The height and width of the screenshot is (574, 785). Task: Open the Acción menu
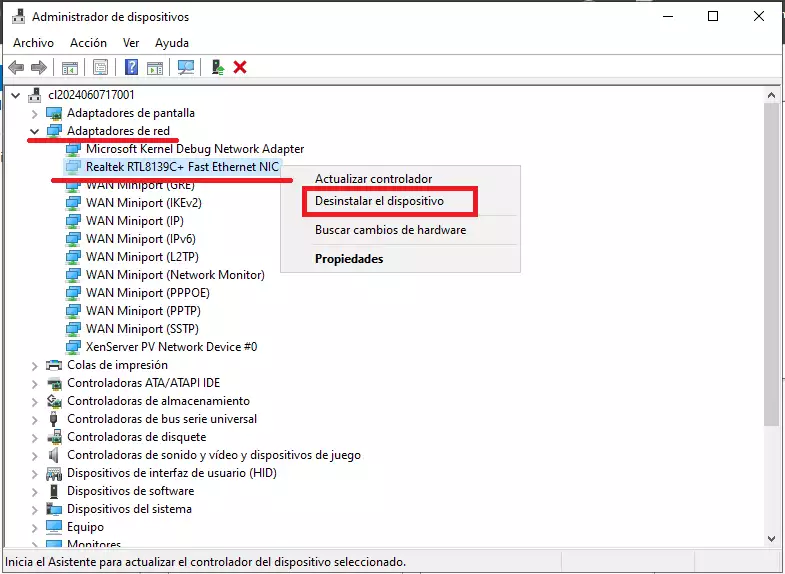point(88,43)
